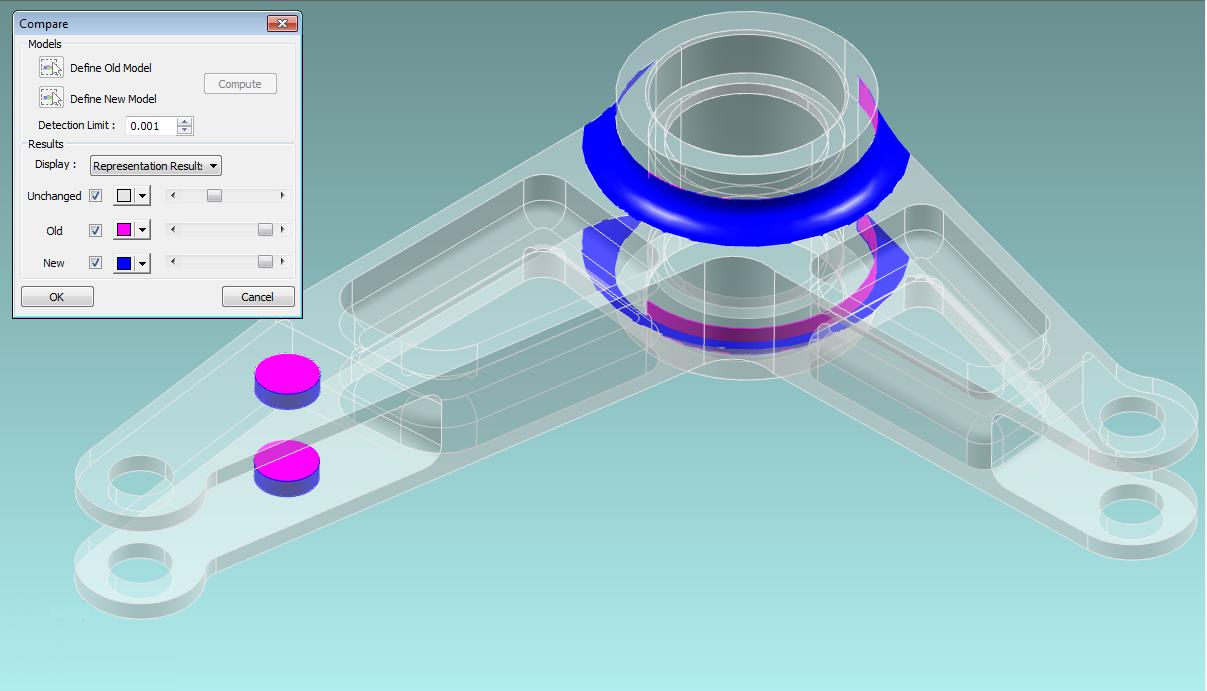
Task: Decrease Detection Limit with the down arrow
Action: (x=185, y=130)
